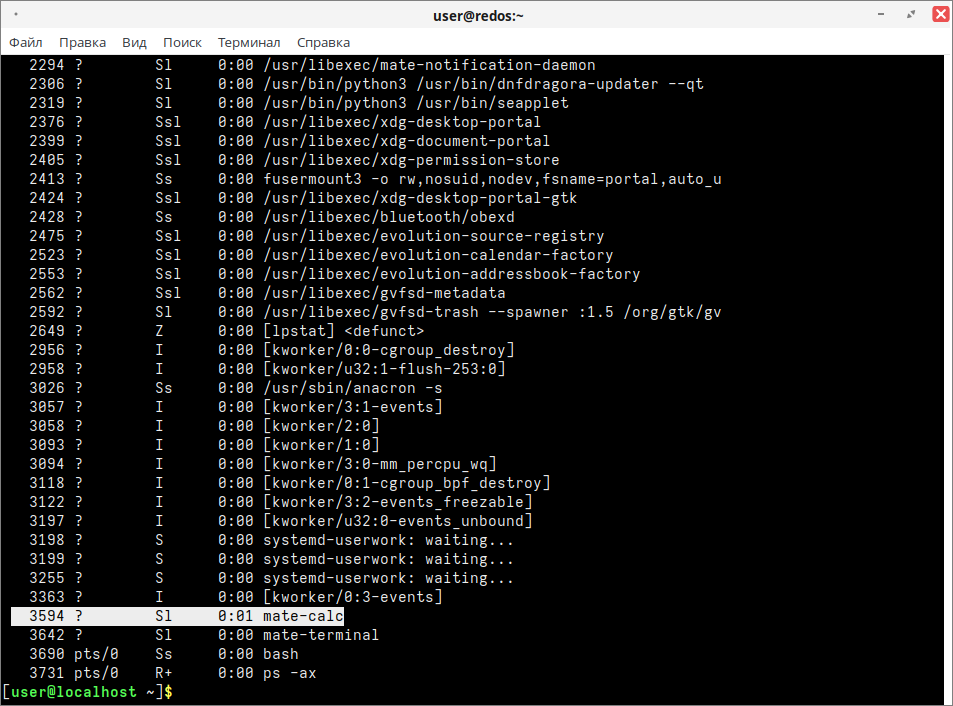953x706 pixels.
Task: Maximize the terminal window
Action: coord(910,15)
